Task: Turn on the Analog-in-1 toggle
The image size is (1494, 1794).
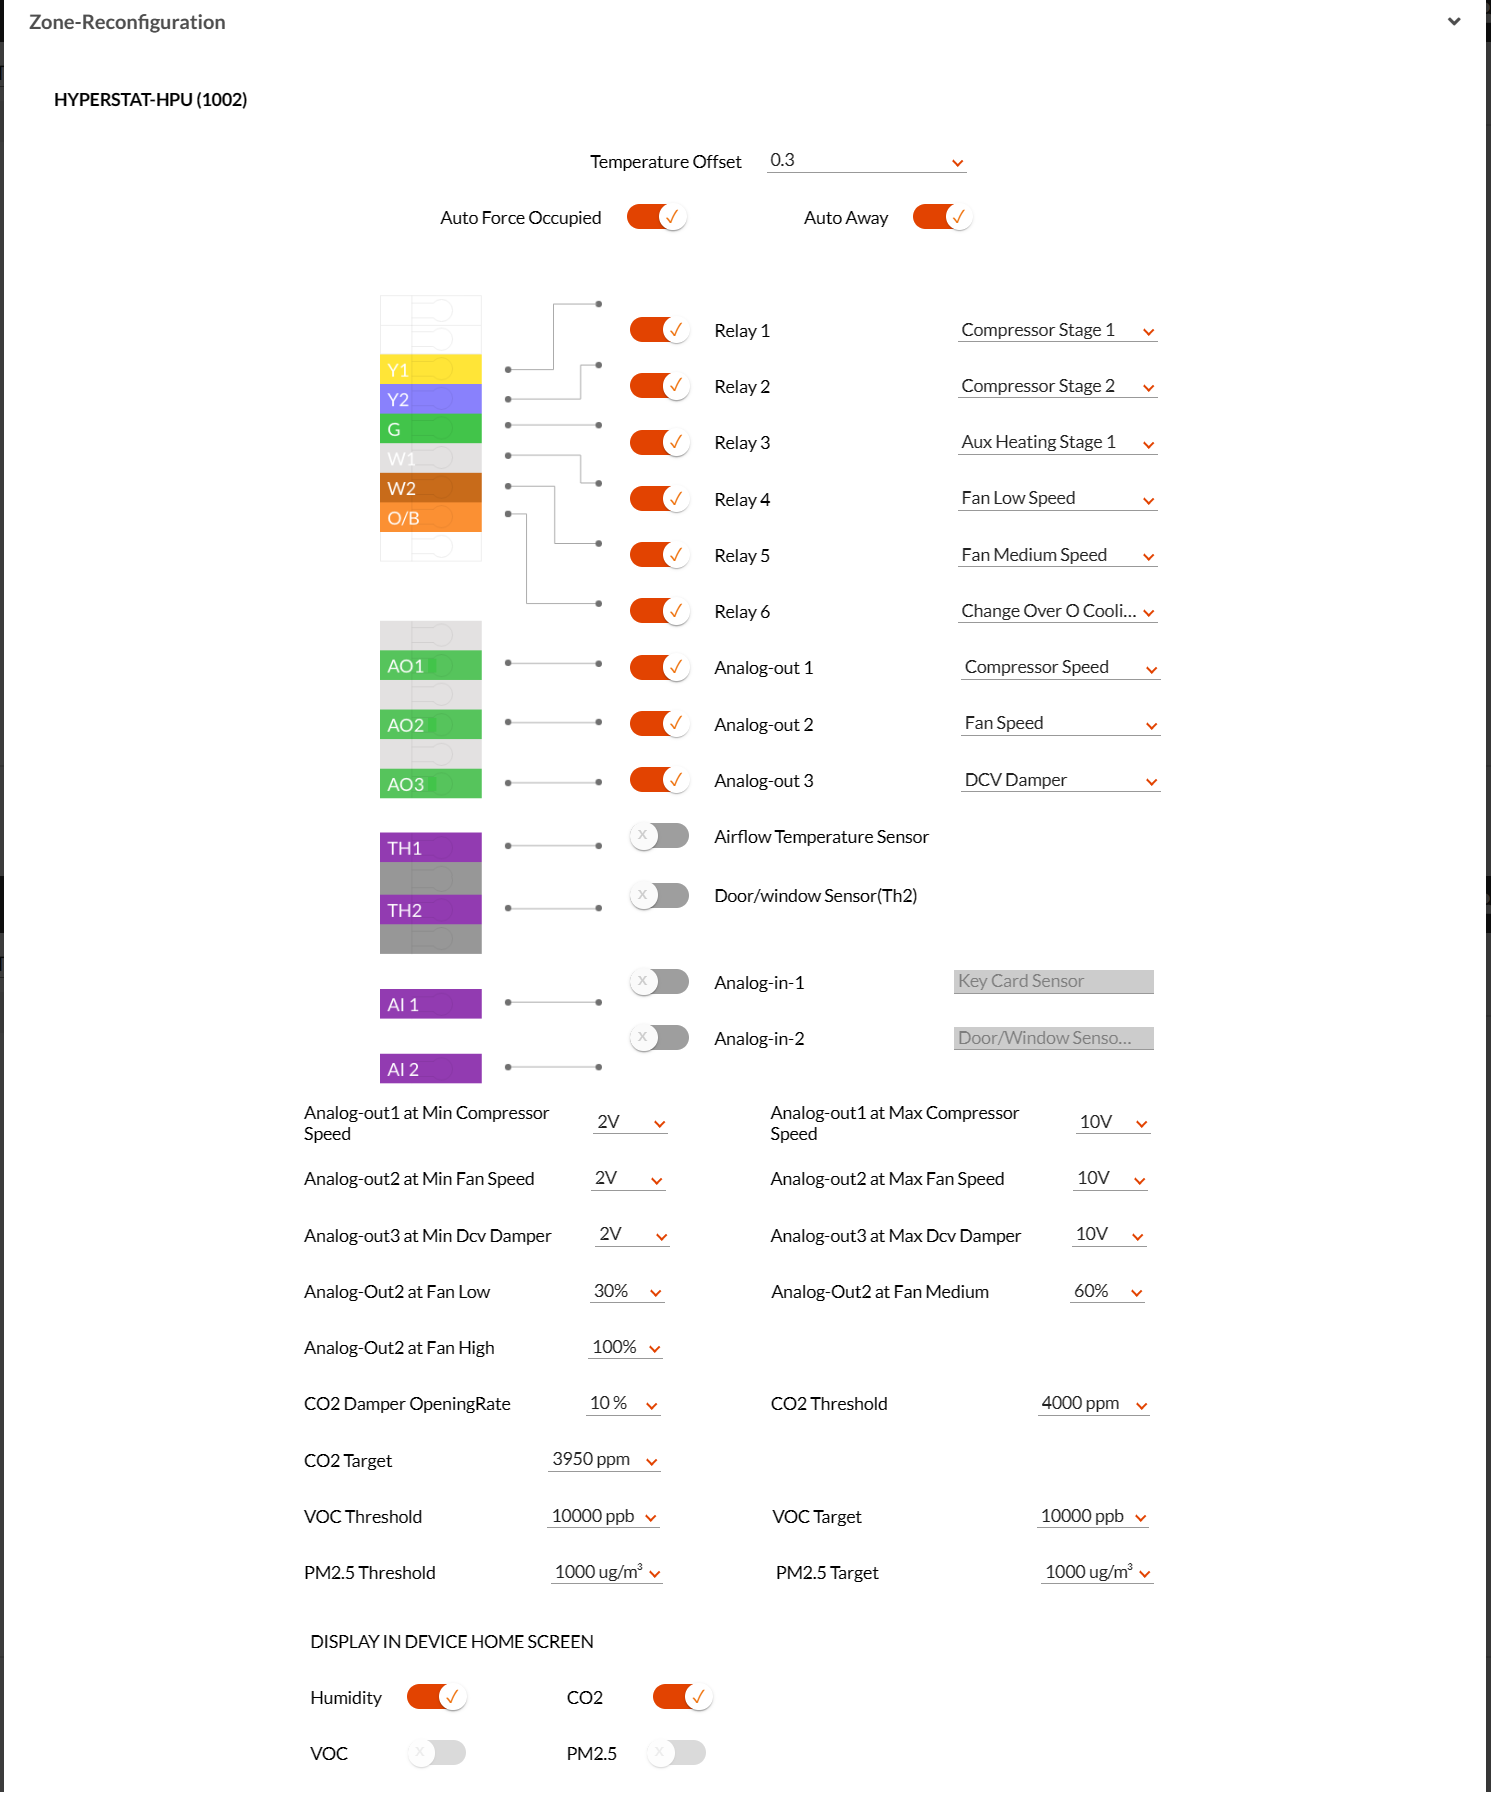Action: [x=659, y=982]
